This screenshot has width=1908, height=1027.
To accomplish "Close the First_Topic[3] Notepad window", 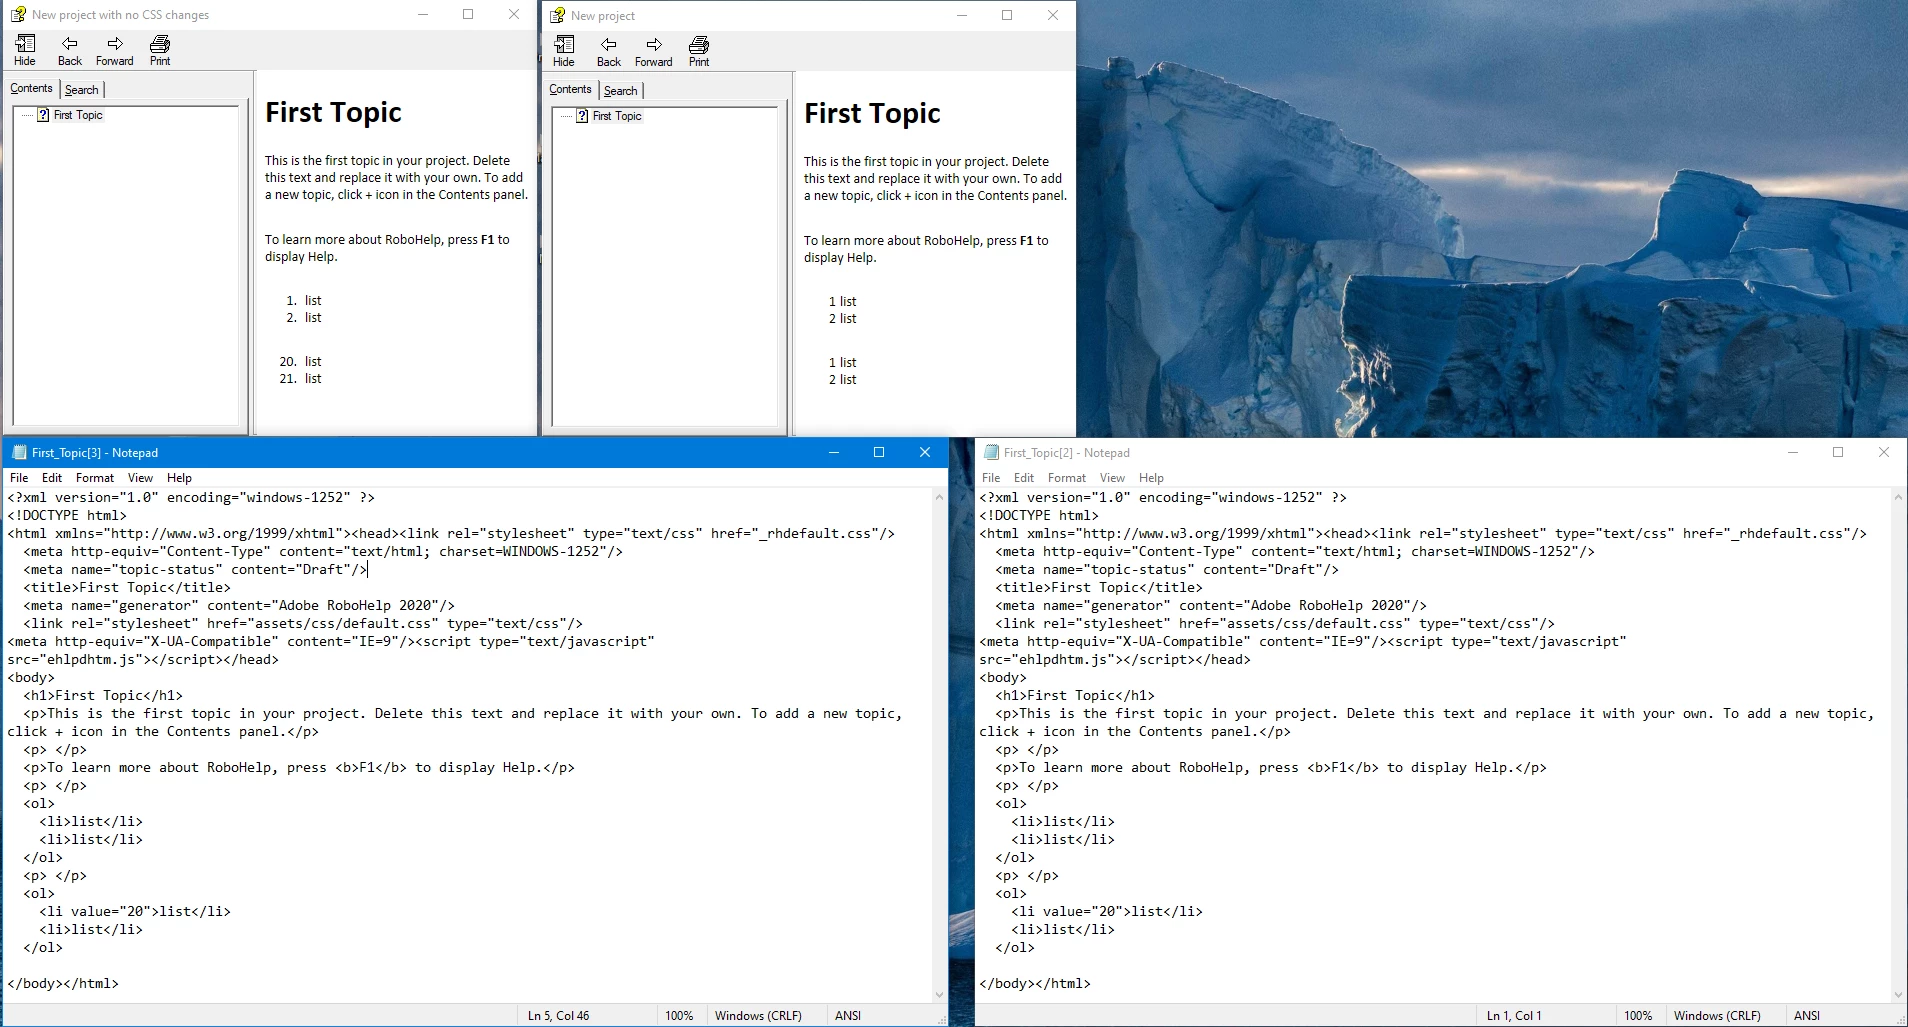I will click(925, 452).
